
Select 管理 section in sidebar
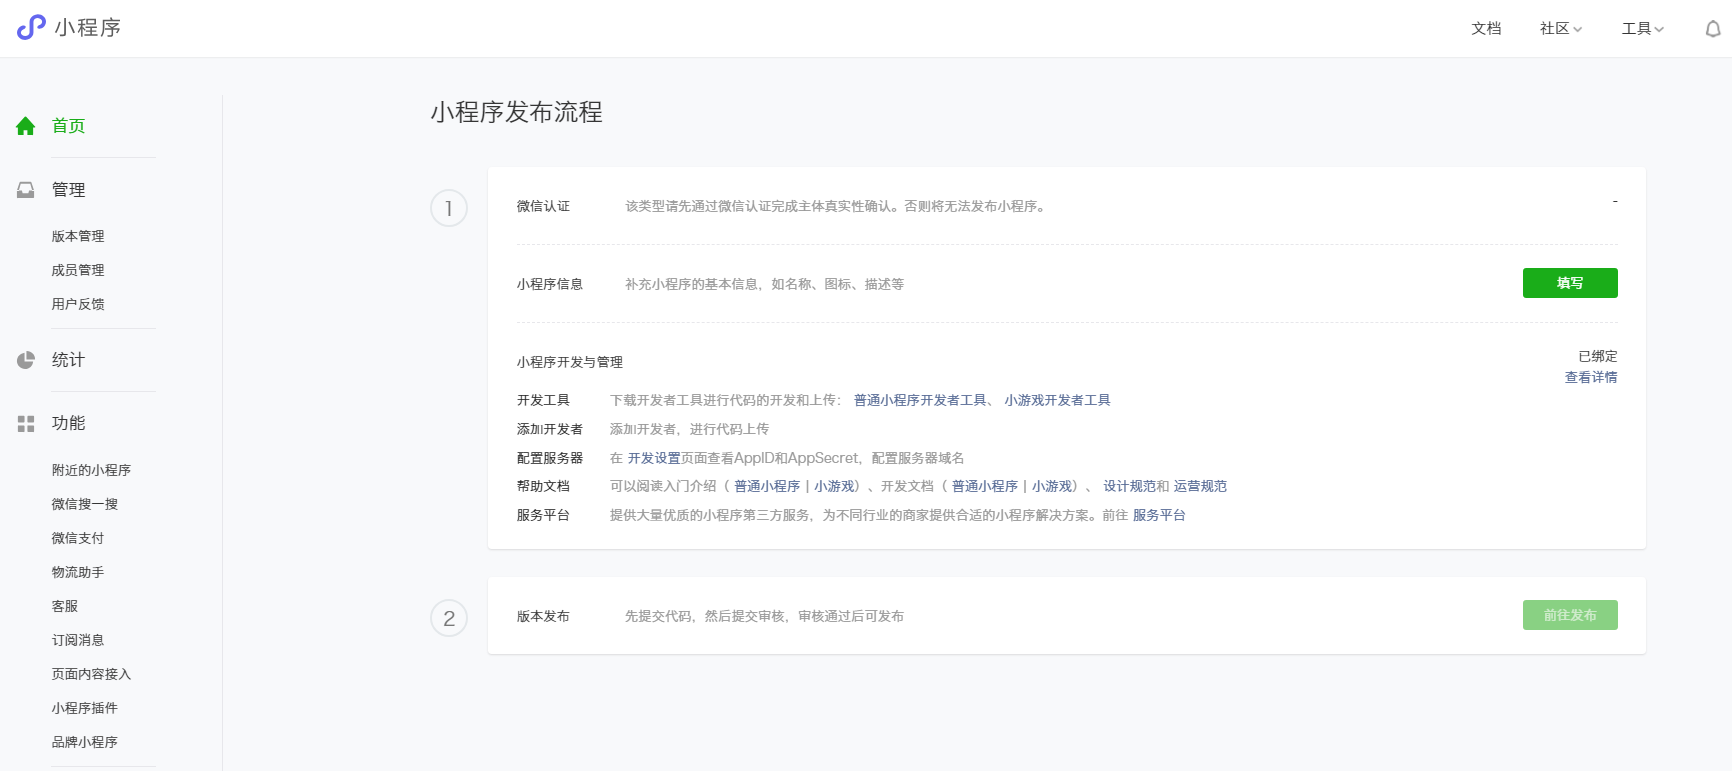(x=68, y=190)
